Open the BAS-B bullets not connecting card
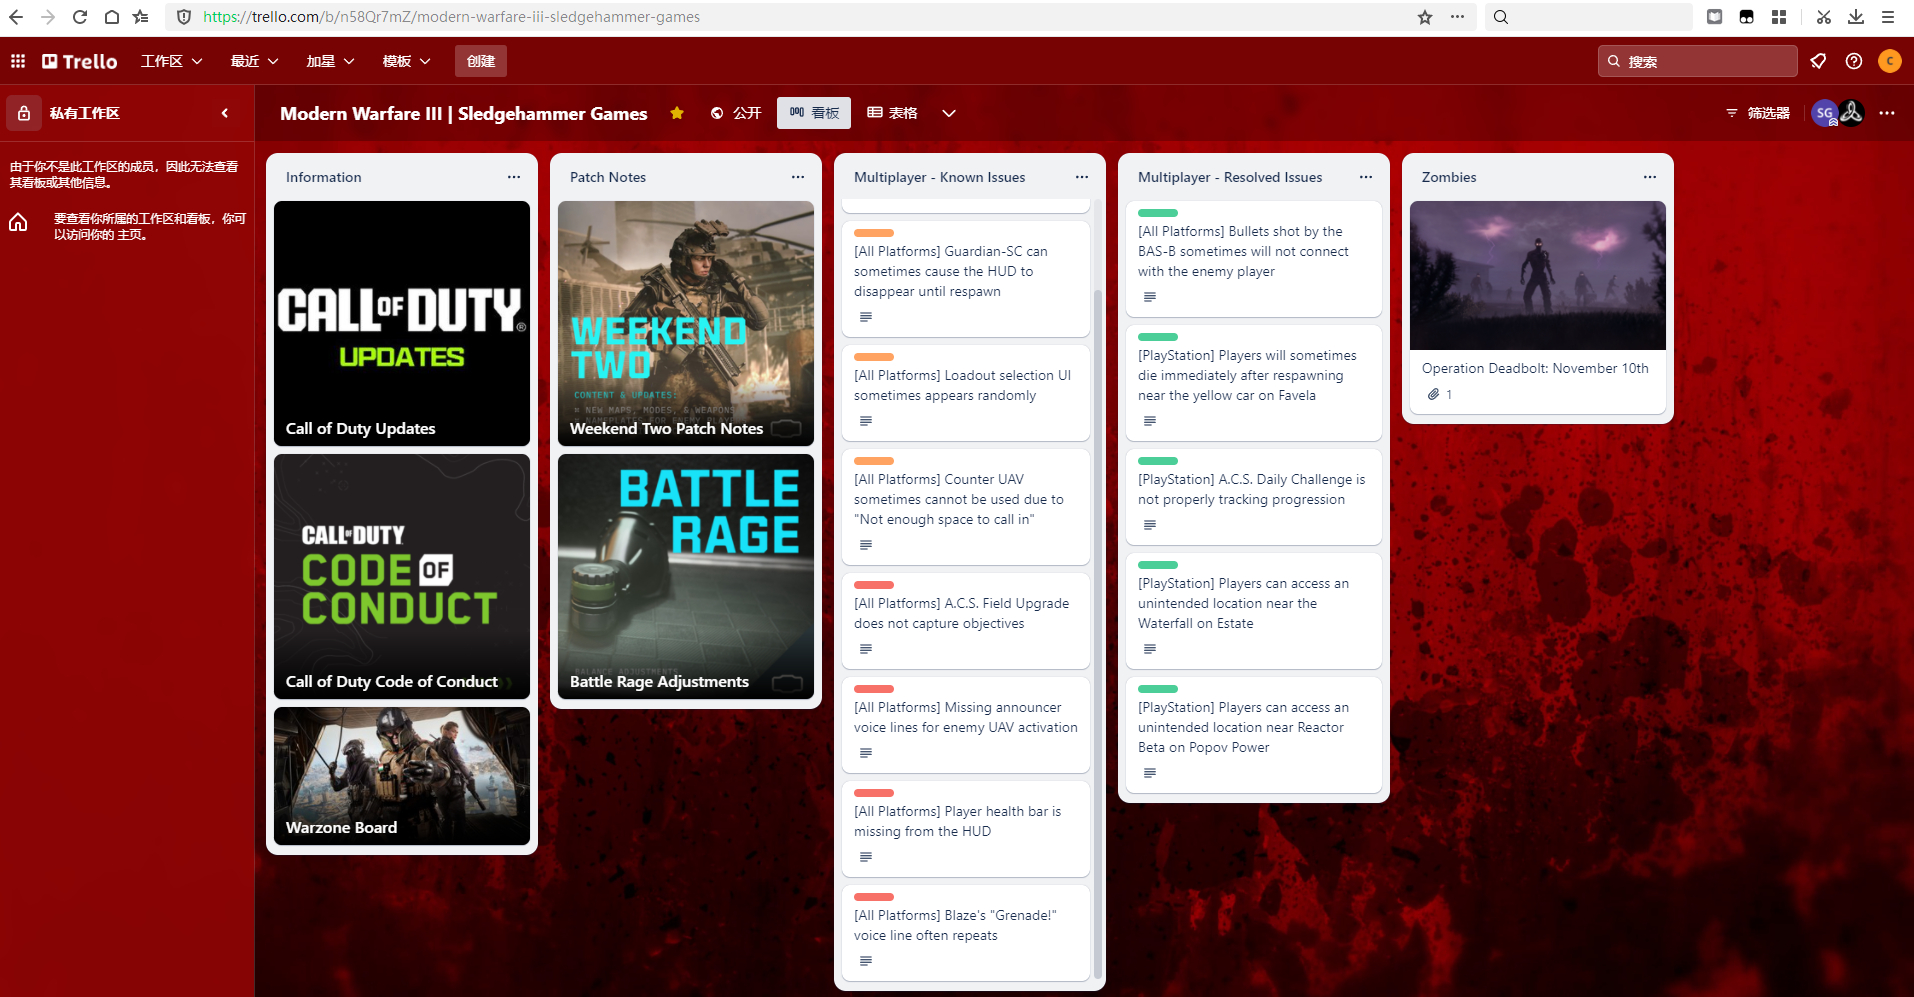The height and width of the screenshot is (997, 1914). 1254,259
